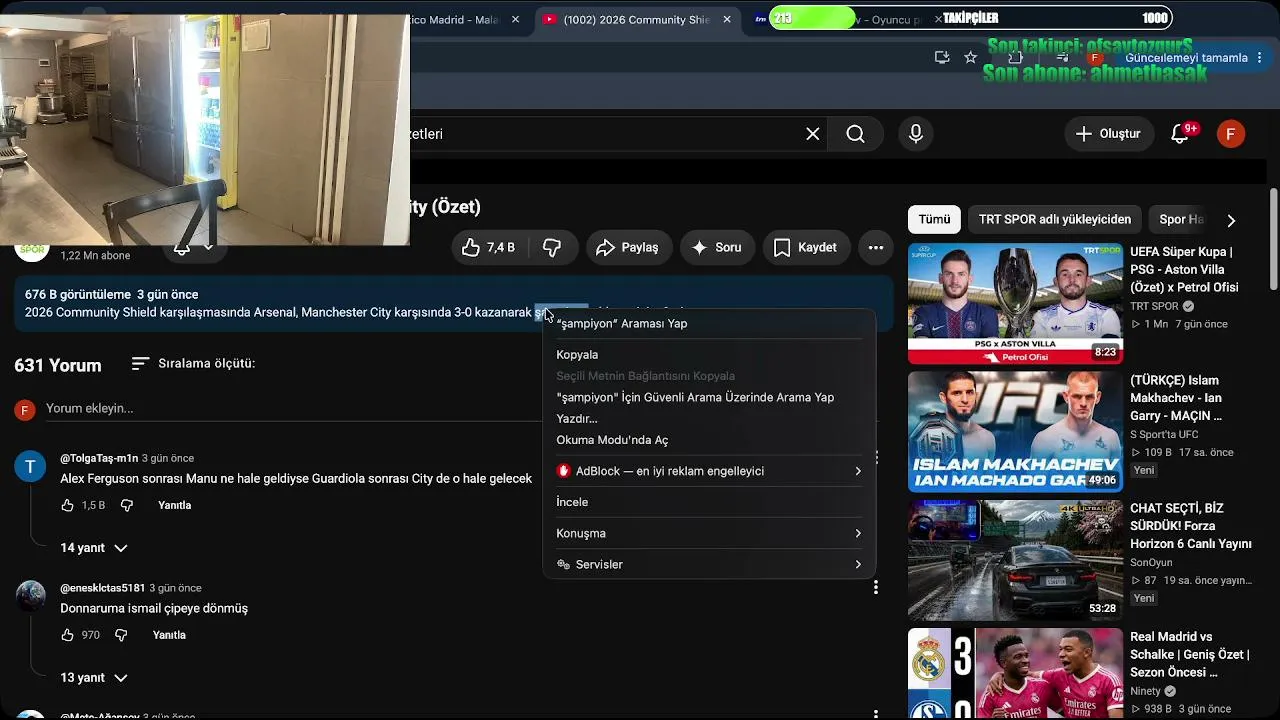This screenshot has width=1280, height=720.
Task: Open the Sıralama ölçütü sort menu
Action: pos(194,364)
